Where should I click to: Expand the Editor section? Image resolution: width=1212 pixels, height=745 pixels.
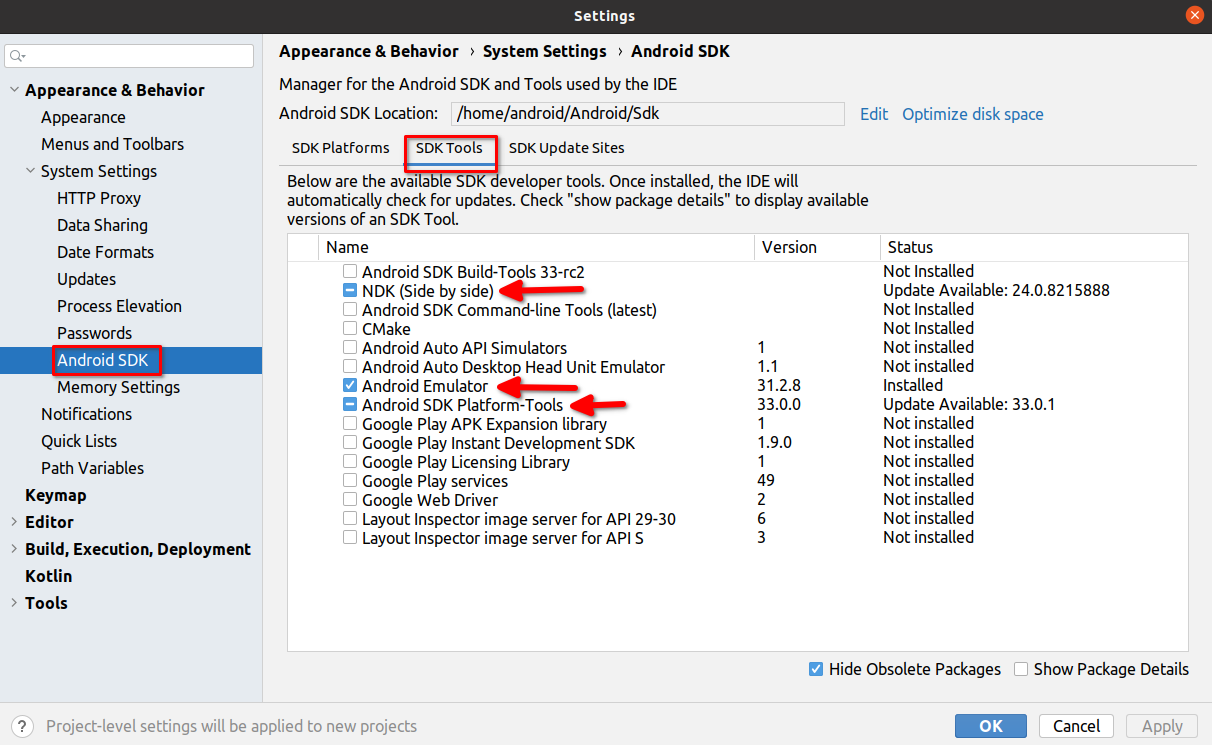click(14, 522)
